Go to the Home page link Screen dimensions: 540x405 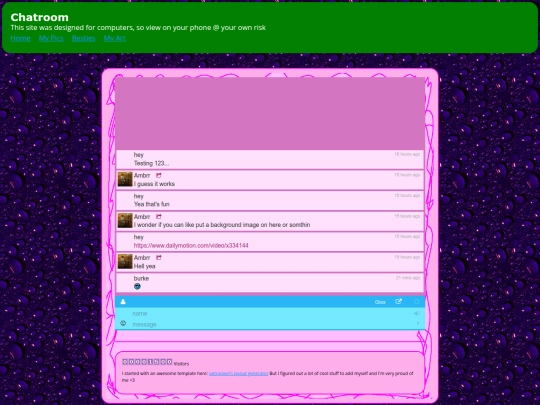click(20, 38)
